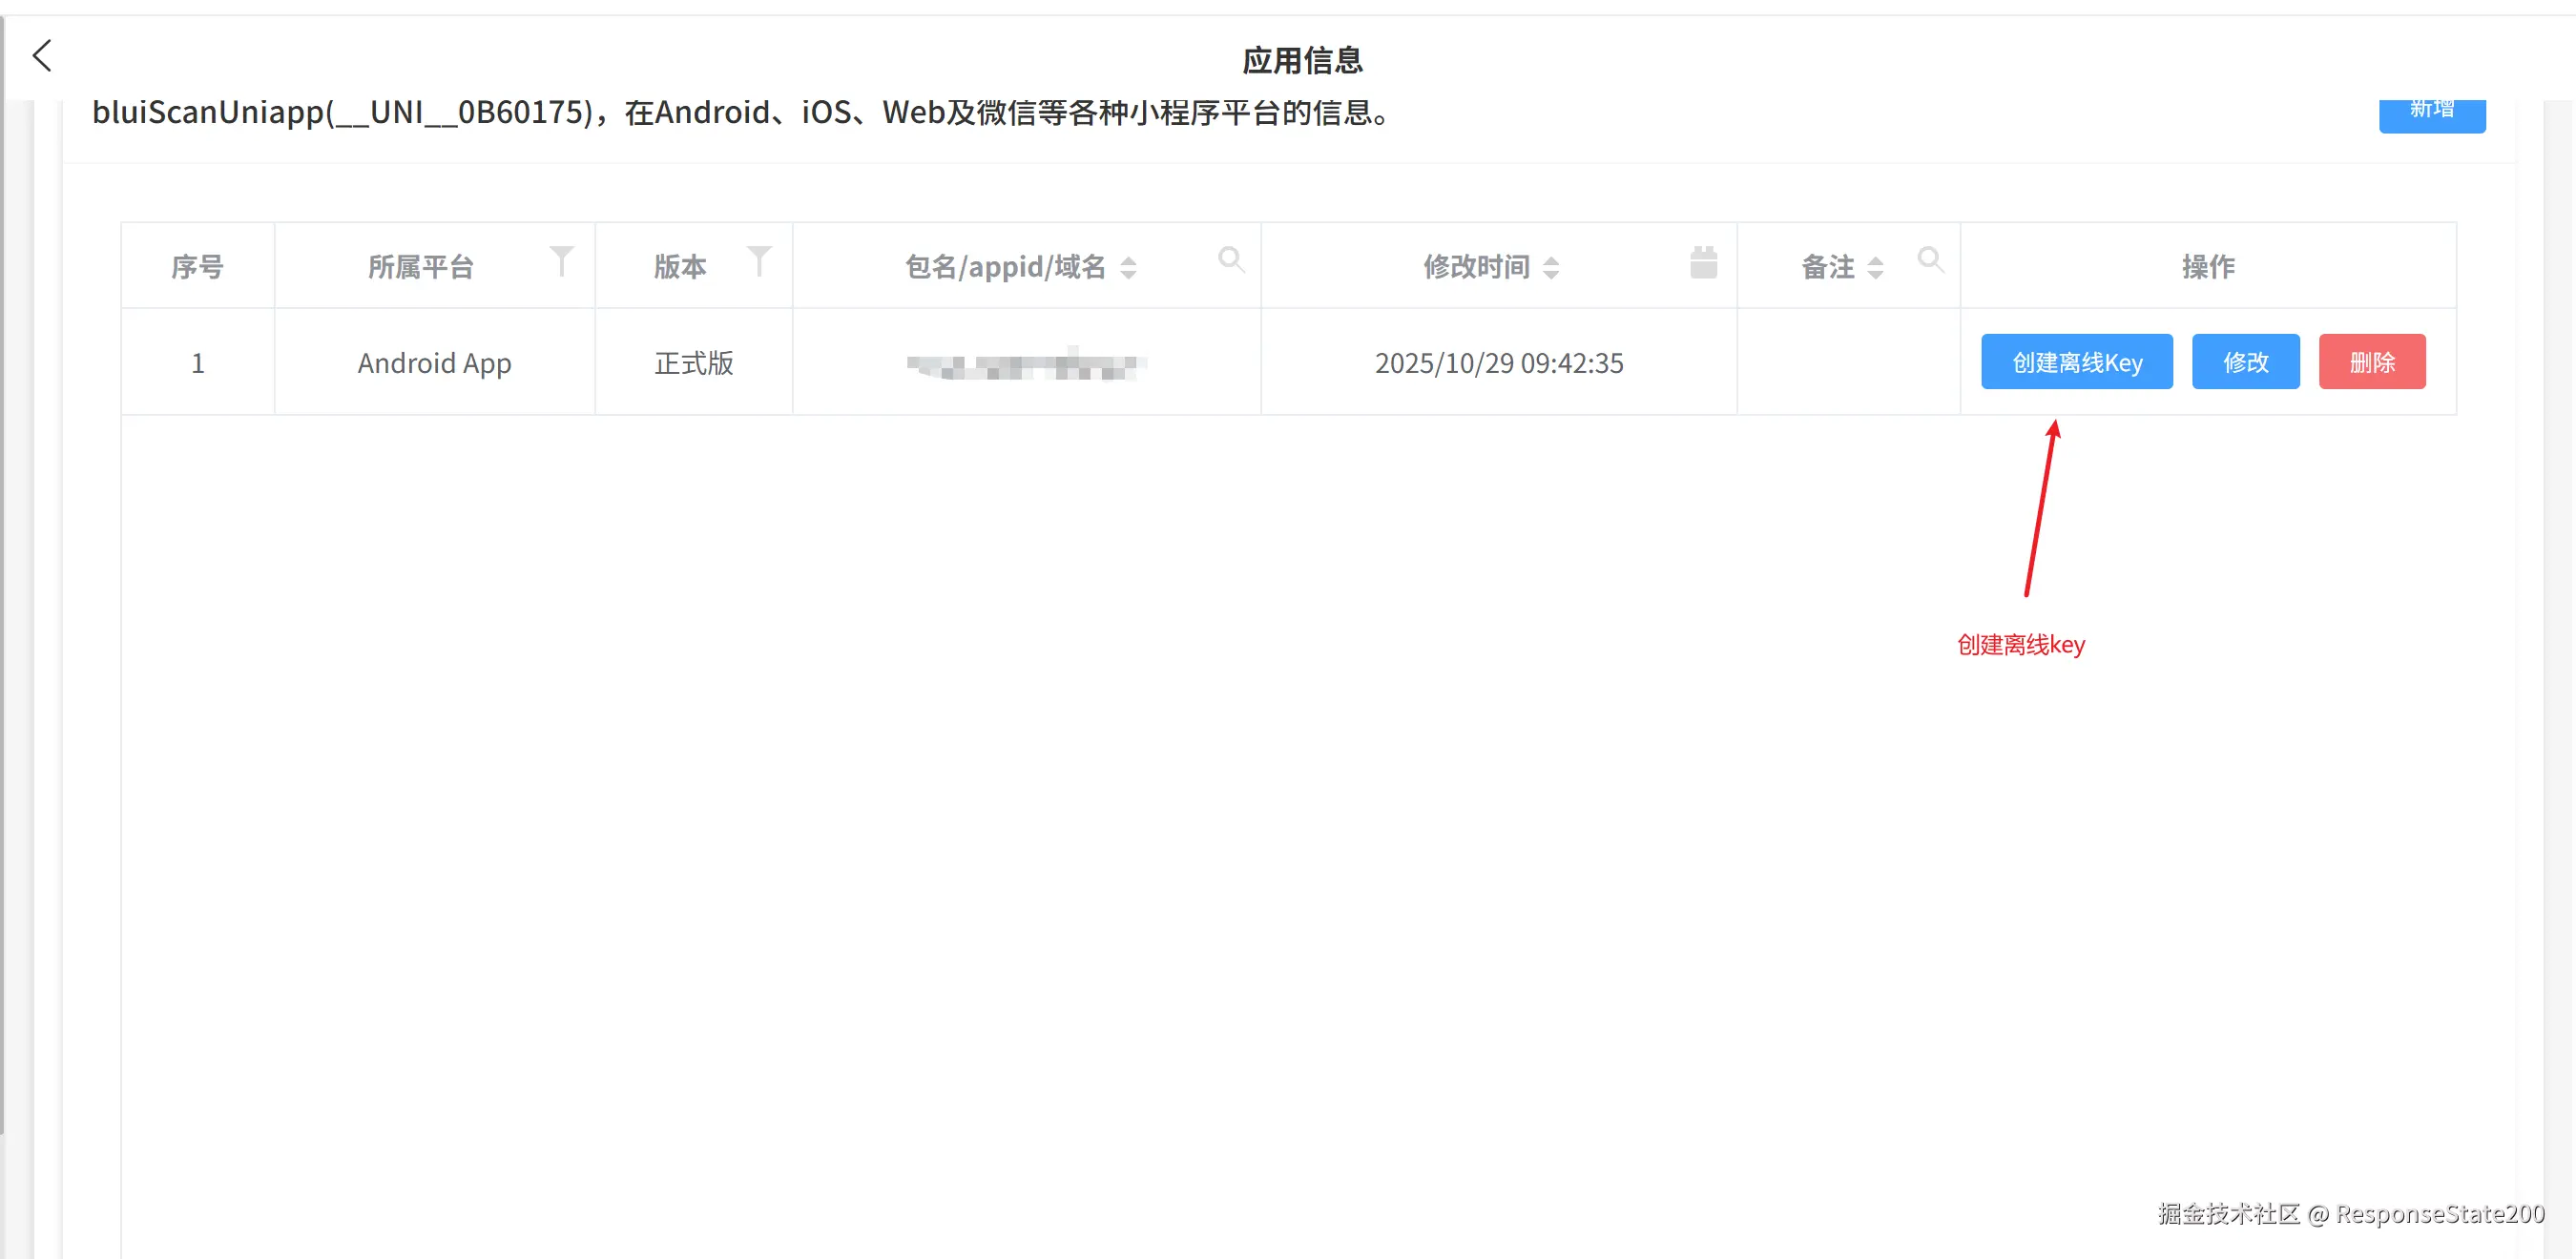This screenshot has width=2576, height=1259.
Task: Click search icon in 备注 column
Action: [1930, 261]
